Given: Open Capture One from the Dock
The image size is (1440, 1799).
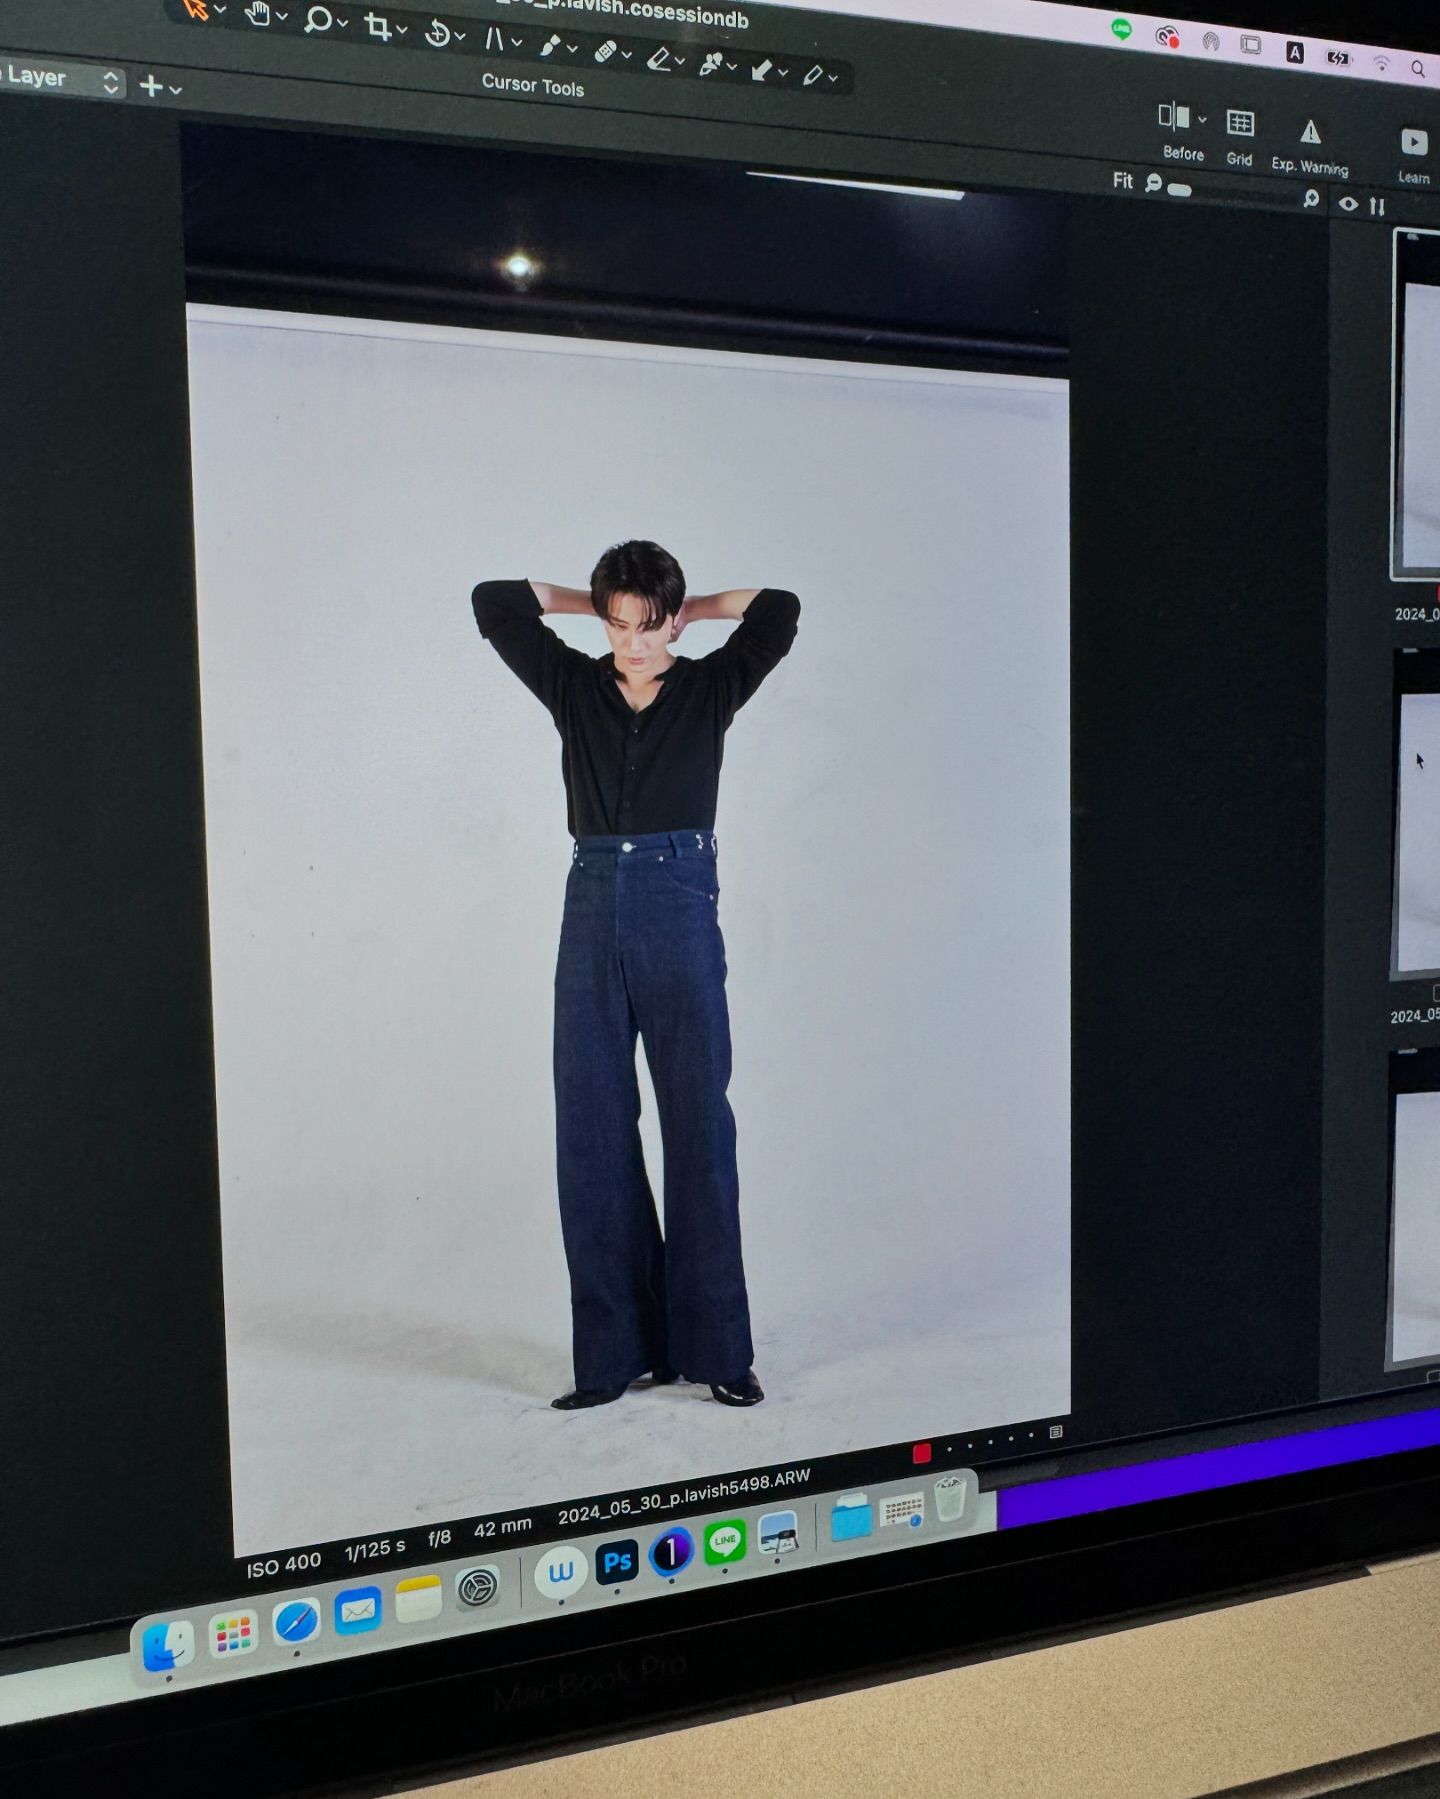Looking at the screenshot, I should click(x=671, y=1551).
